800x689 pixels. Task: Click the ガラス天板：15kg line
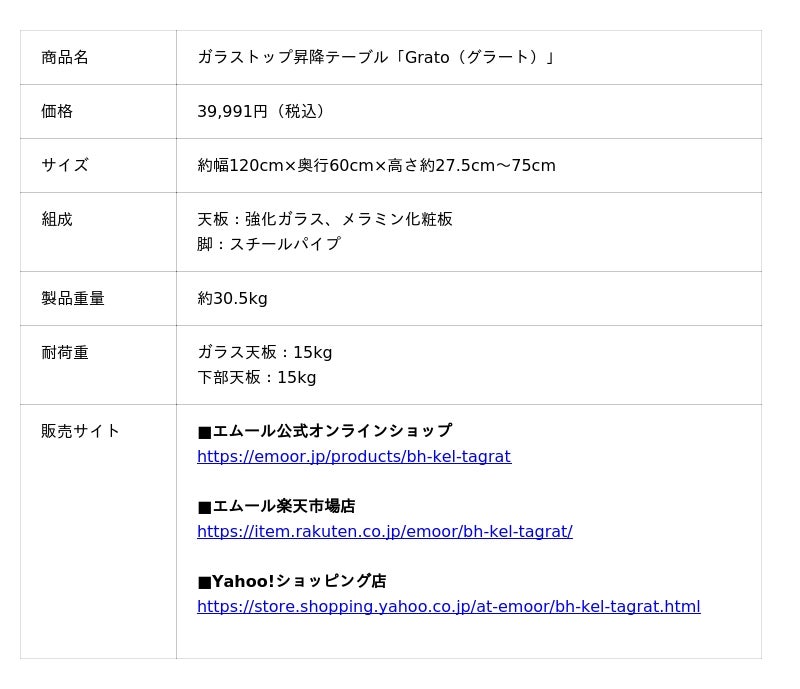(x=265, y=353)
